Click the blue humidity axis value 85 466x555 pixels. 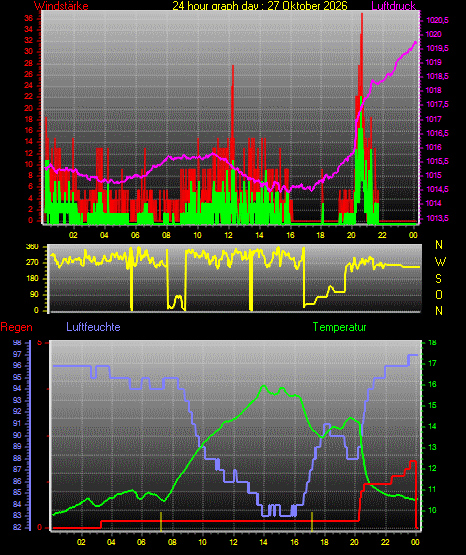[17, 493]
